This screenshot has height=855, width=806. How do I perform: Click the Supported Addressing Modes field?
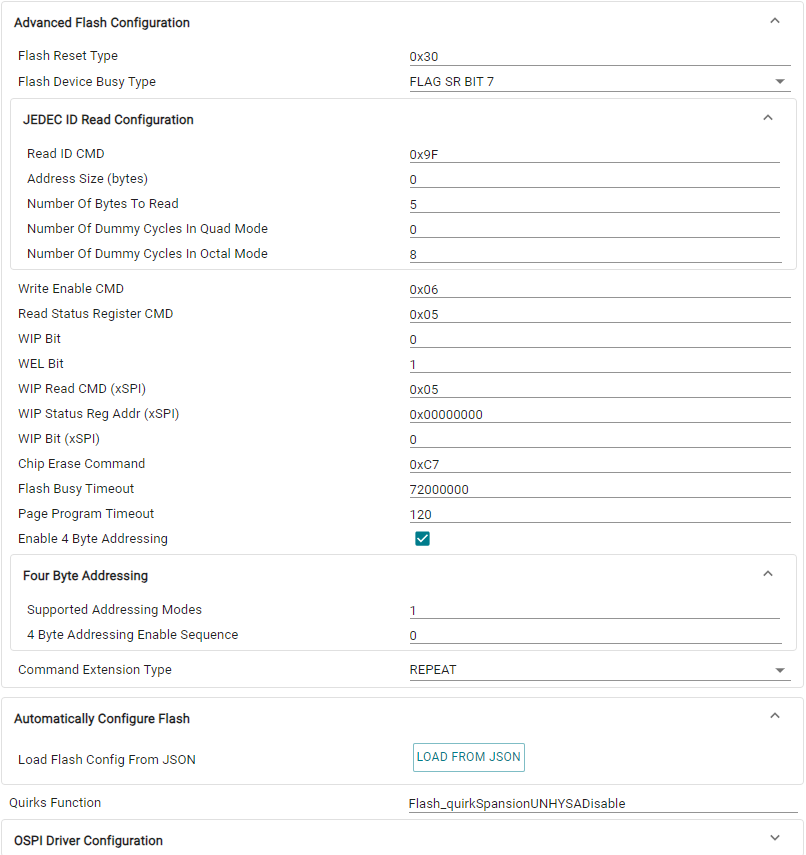point(594,610)
